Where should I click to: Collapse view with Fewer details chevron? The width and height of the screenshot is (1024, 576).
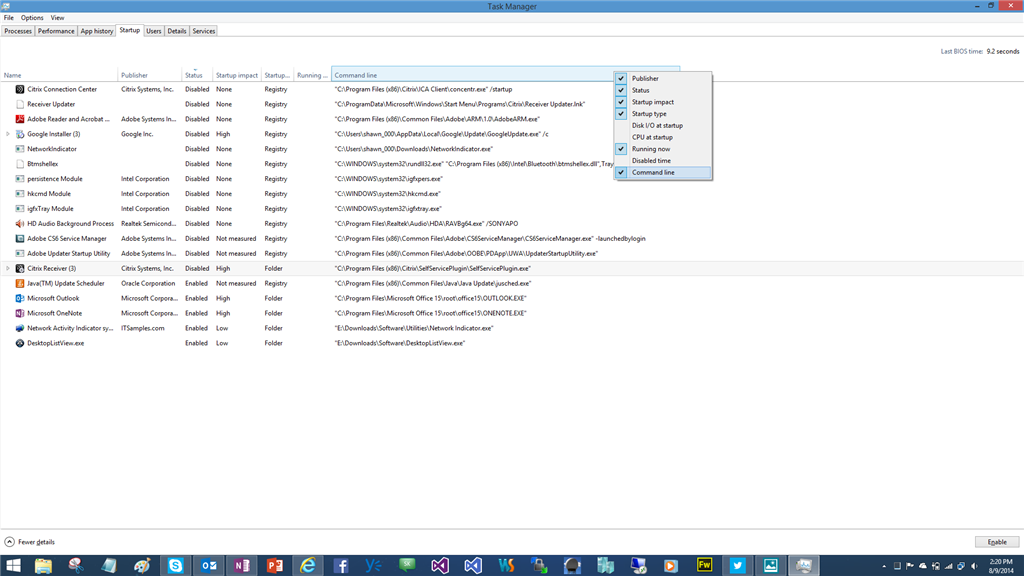pos(9,542)
